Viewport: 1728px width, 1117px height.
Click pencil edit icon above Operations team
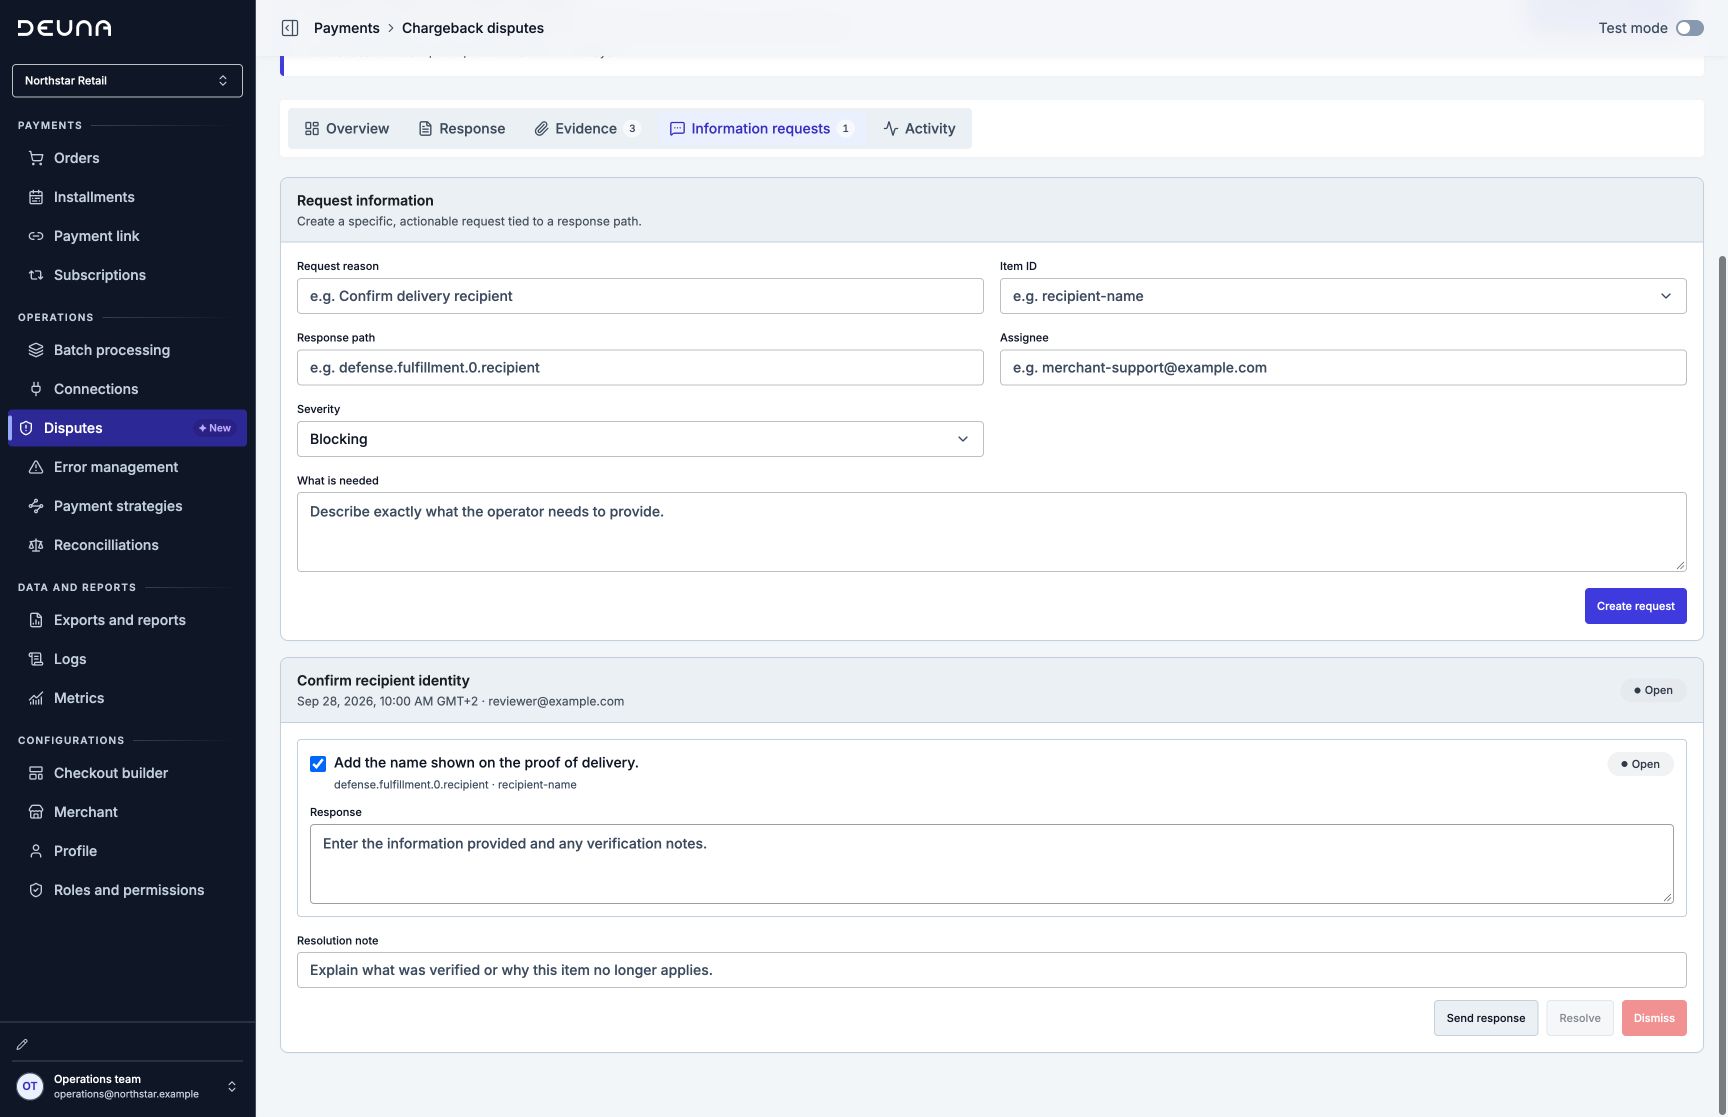[22, 1044]
